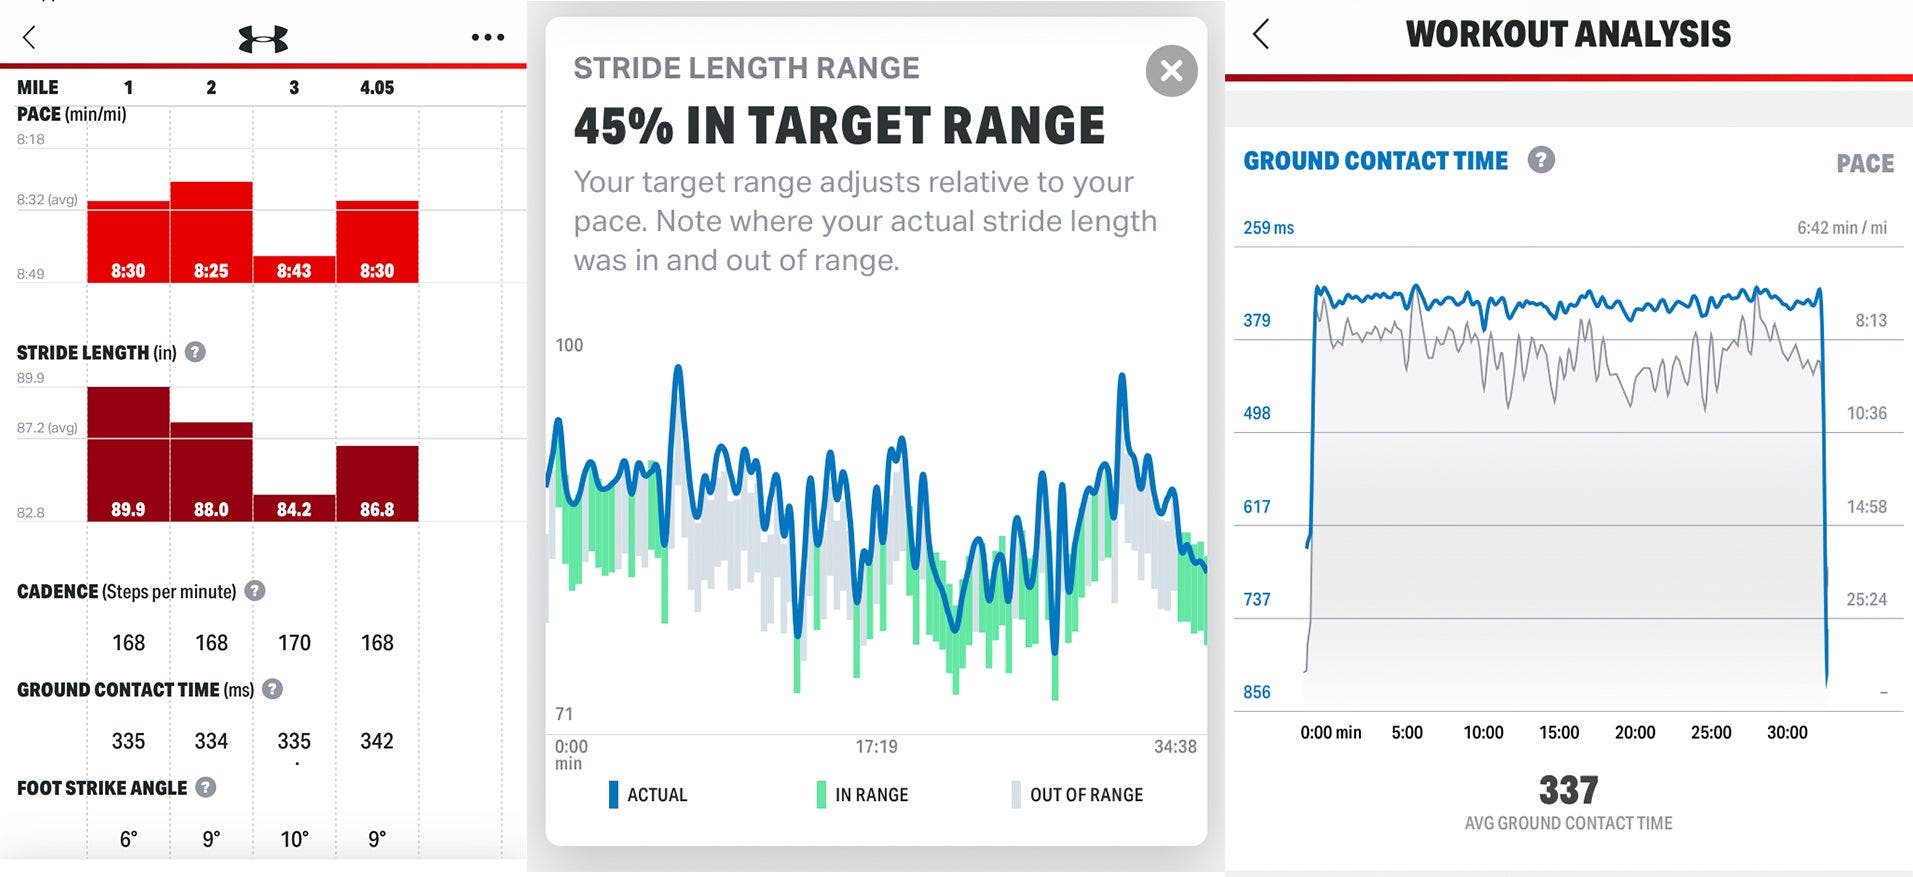1913x877 pixels.
Task: Open the three-dot more options menu
Action: pyautogui.click(x=488, y=38)
